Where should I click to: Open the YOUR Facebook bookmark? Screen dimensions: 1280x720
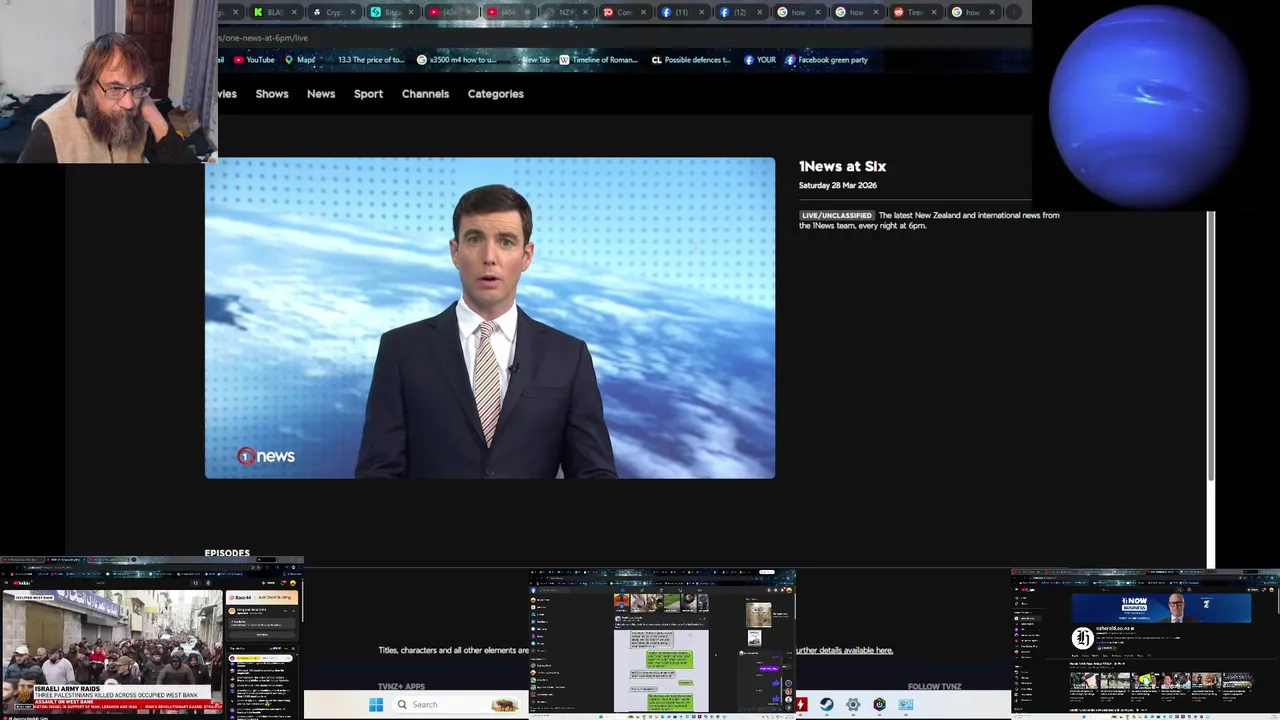click(760, 60)
